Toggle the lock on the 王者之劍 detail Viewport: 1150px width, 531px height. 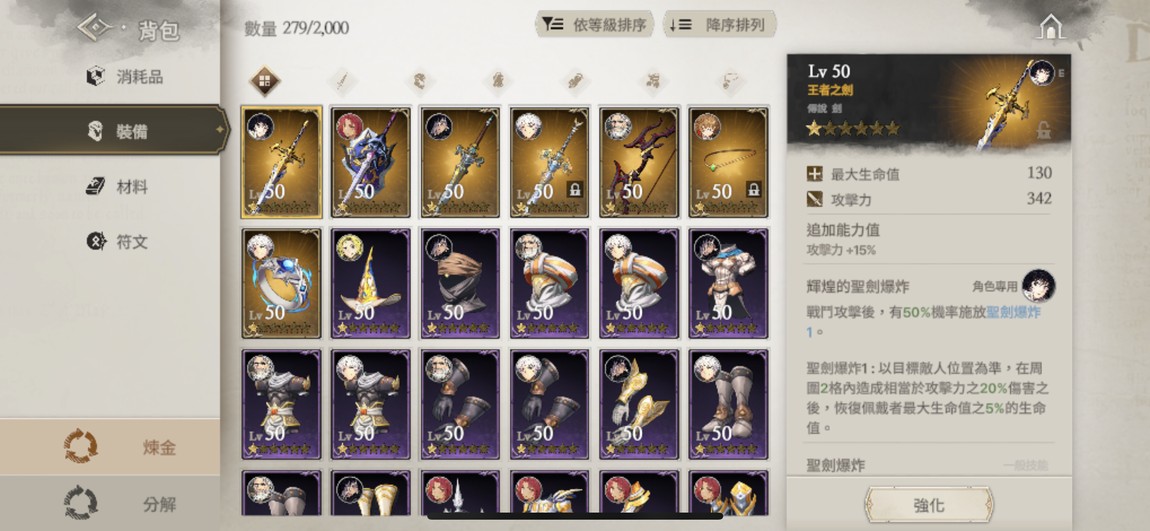point(1043,131)
